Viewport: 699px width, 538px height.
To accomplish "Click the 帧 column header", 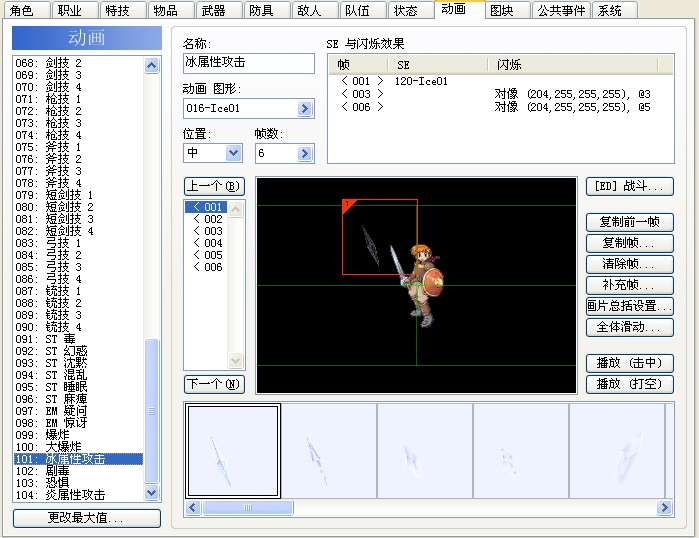I will [x=358, y=65].
